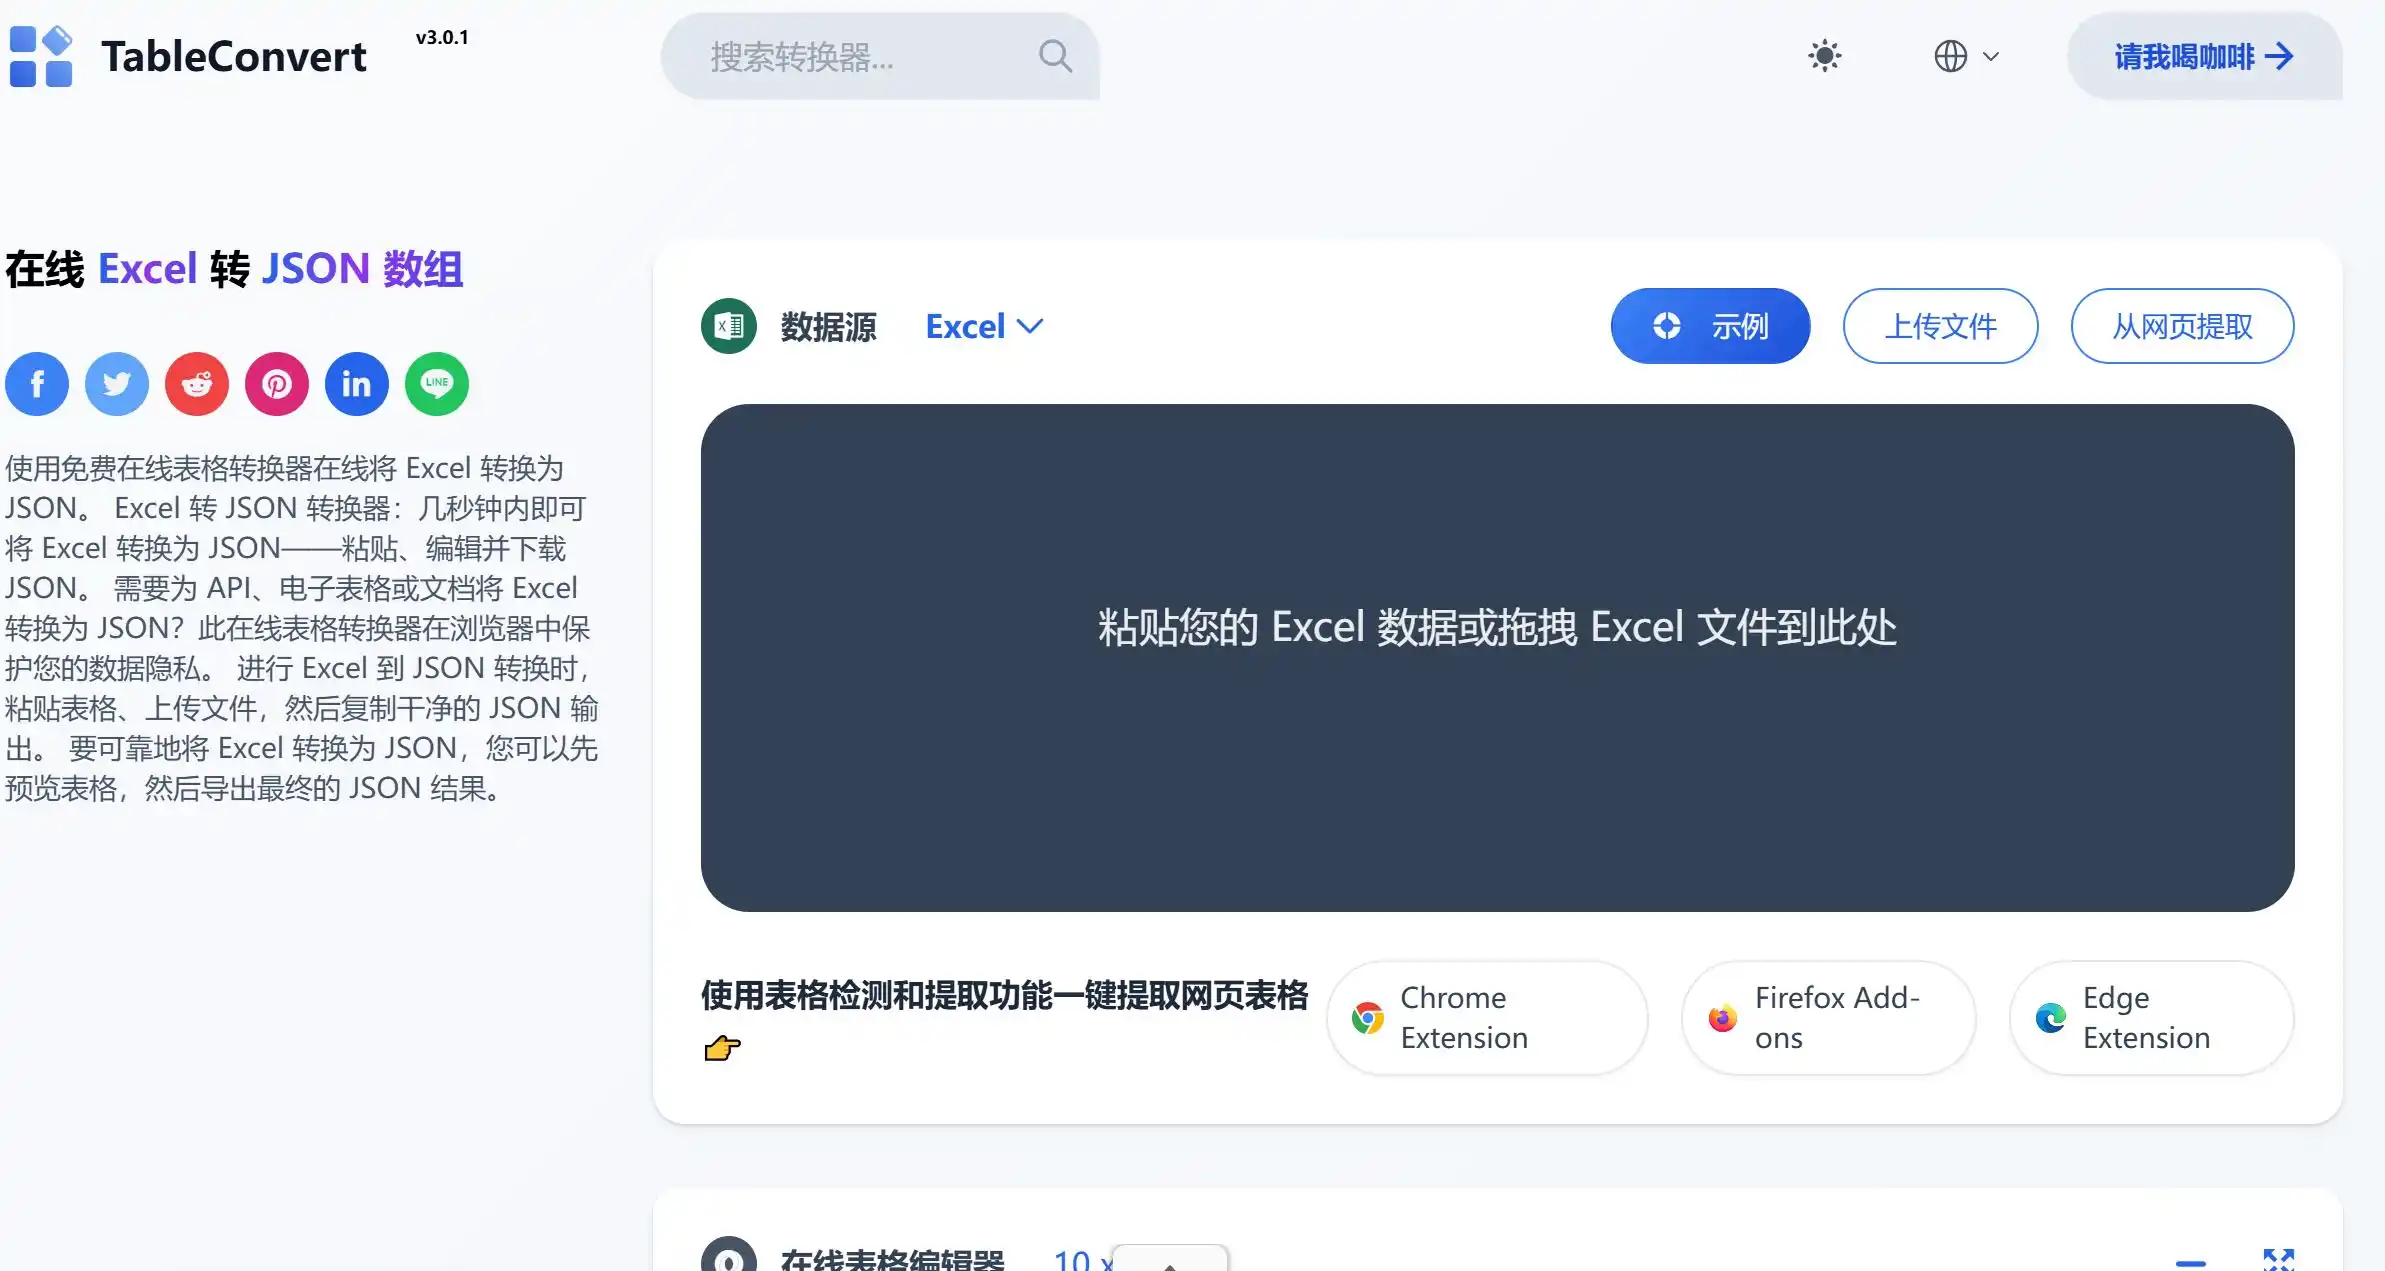This screenshot has width=2385, height=1271.
Task: Click the 数据源 label
Action: pos(828,327)
